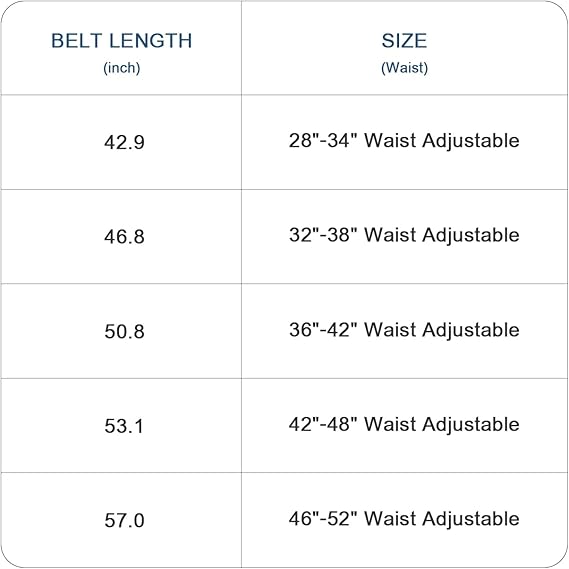This screenshot has width=569, height=569.
Task: Click the 57.0 belt length cell
Action: (x=124, y=520)
